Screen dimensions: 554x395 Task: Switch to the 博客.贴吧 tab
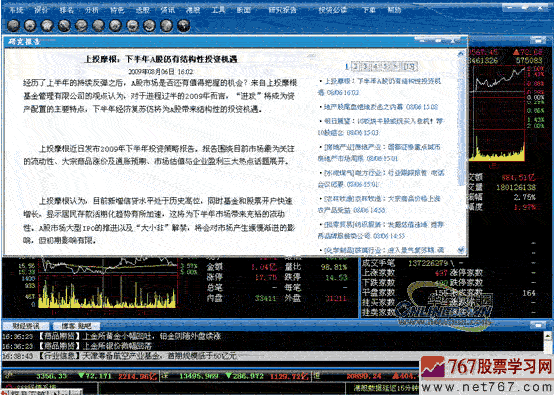pos(76,326)
